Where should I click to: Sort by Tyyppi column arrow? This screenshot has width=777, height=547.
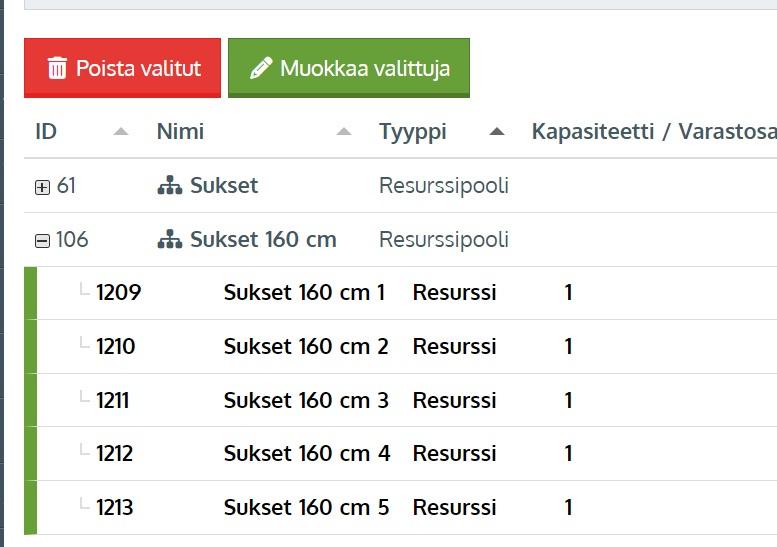coord(497,132)
